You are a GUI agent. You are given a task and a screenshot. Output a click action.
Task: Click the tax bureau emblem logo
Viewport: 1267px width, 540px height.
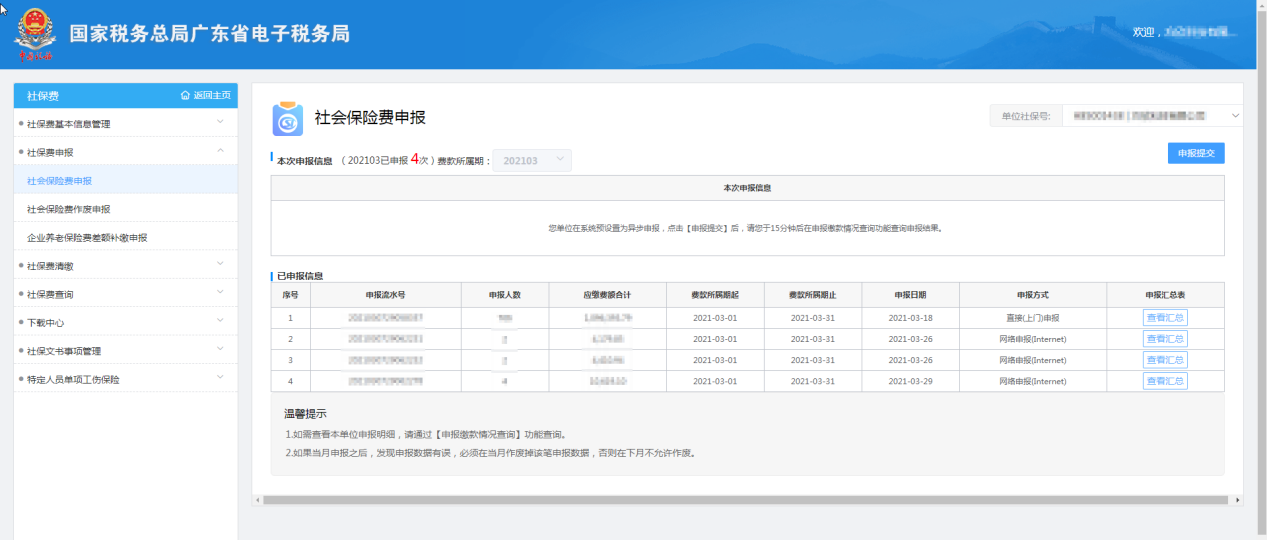coord(36,34)
